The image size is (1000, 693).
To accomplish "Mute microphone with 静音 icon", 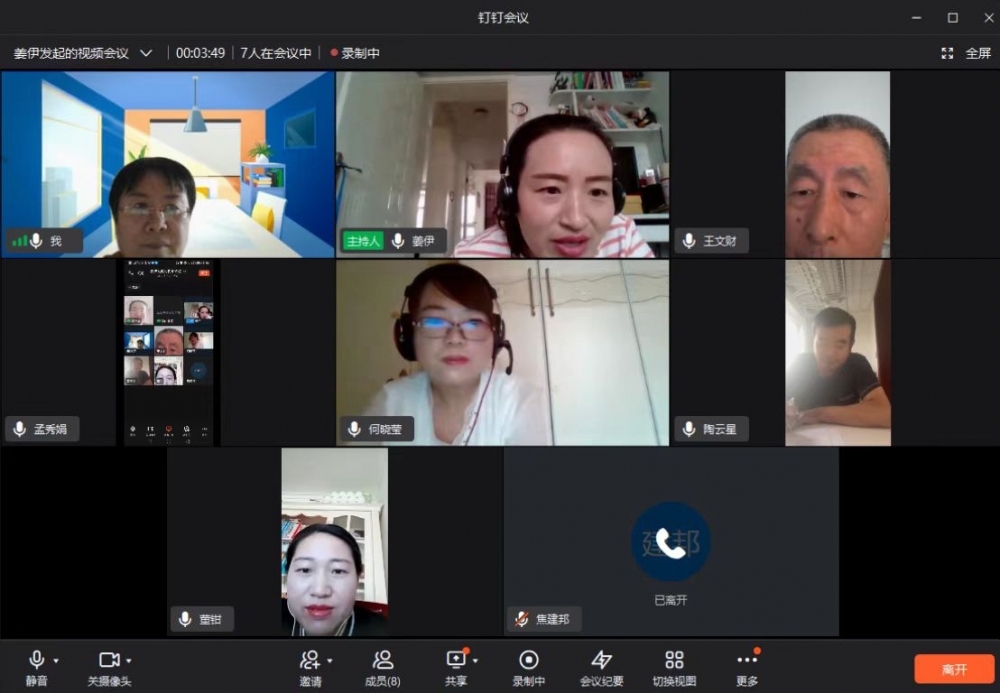I will [x=37, y=660].
